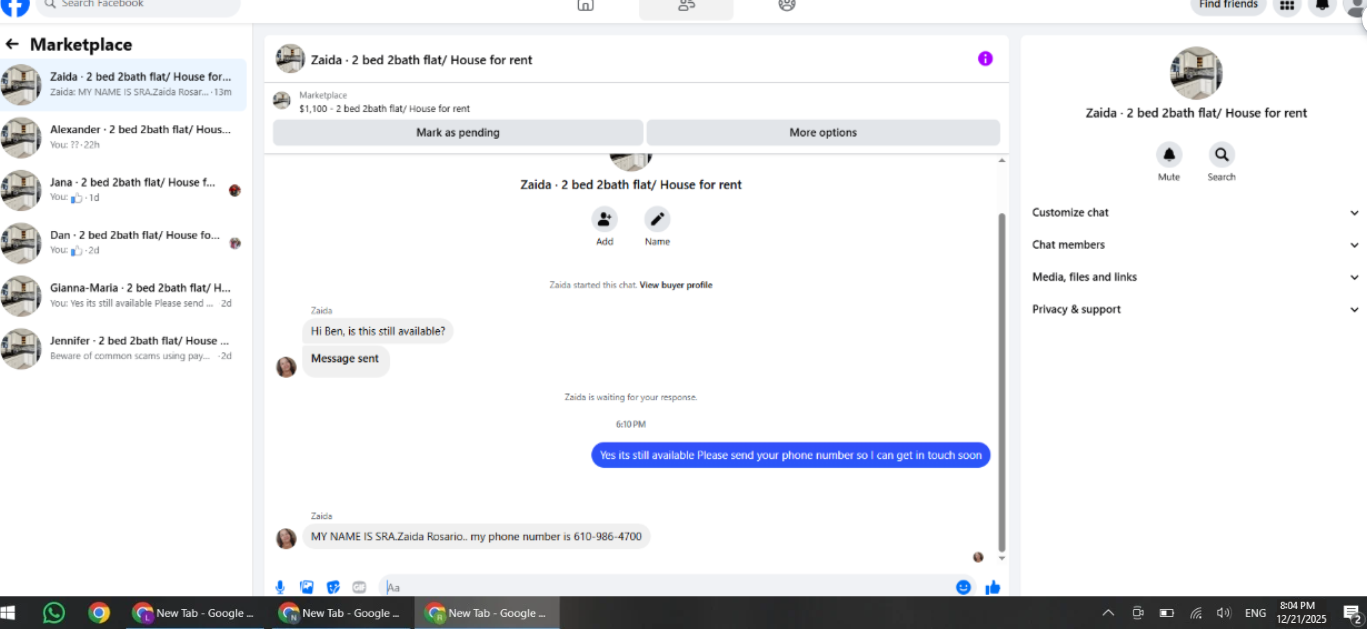
Task: Open Windows notification center icon
Action: click(x=1353, y=613)
